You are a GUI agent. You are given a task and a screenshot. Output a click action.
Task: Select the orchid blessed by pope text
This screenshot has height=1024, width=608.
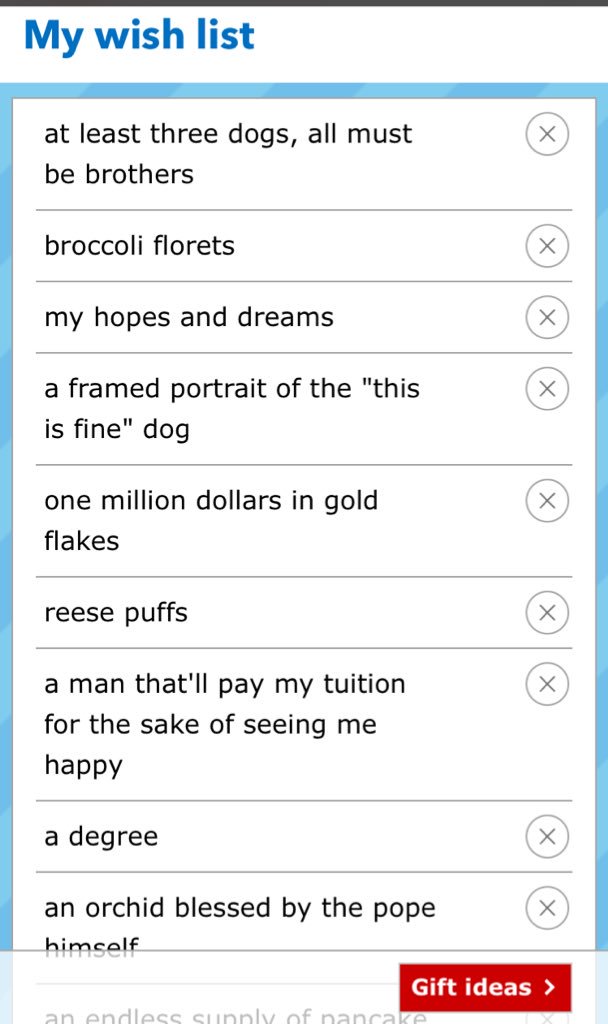pos(240,925)
